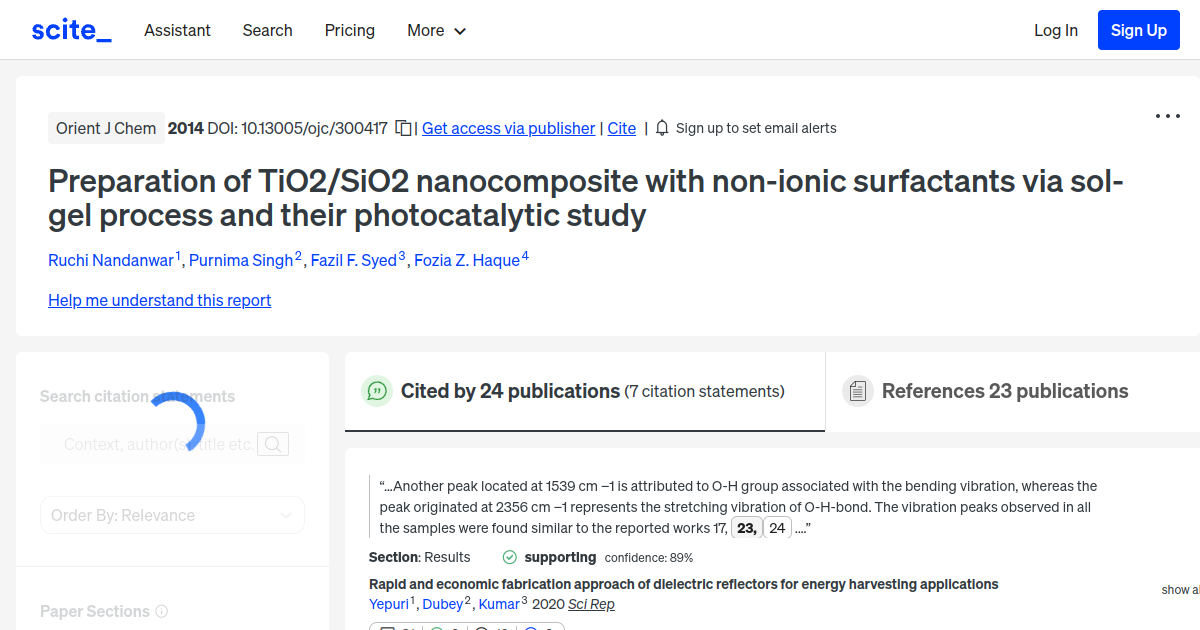1200x630 pixels.
Task: Click the bell icon to set email alerts
Action: coord(661,128)
